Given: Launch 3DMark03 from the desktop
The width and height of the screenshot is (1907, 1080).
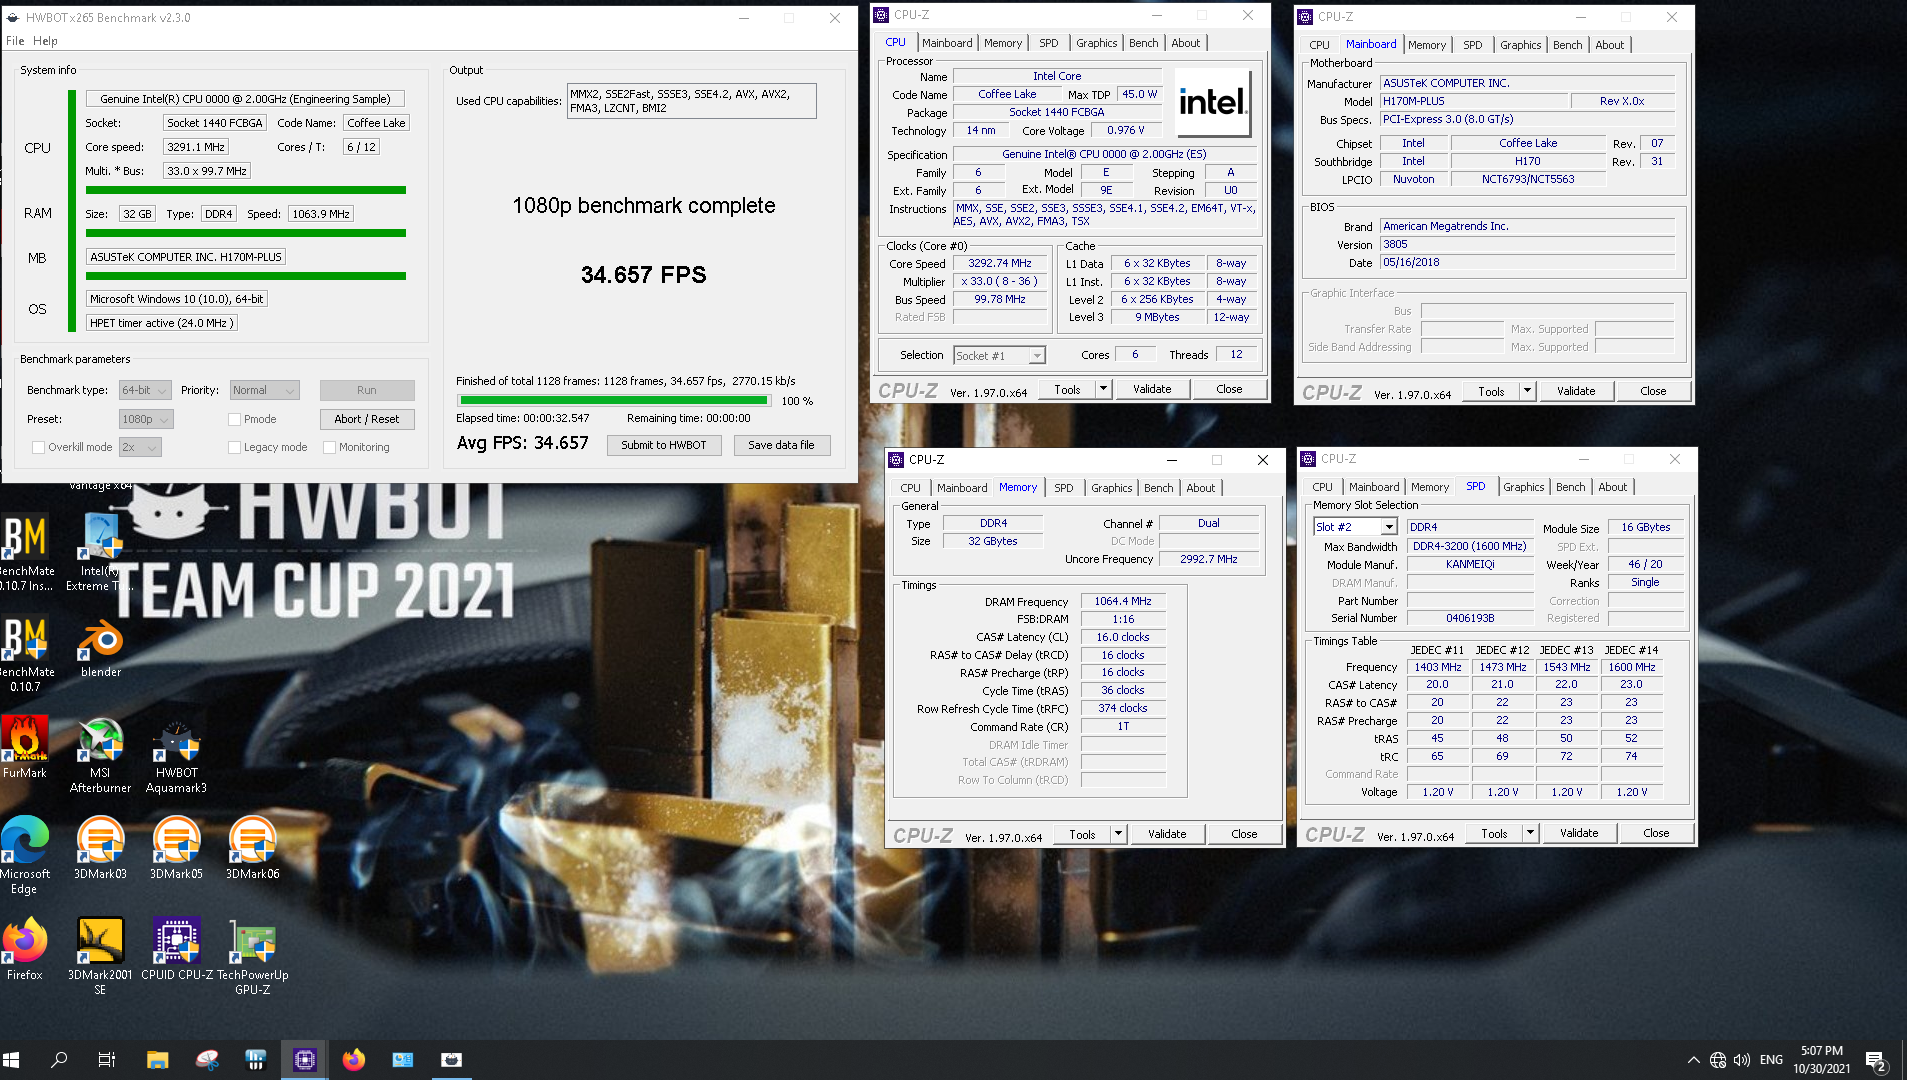Looking at the screenshot, I should point(100,848).
